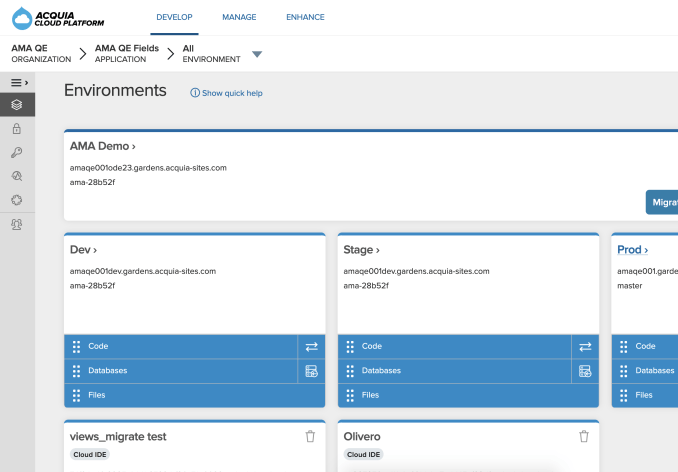Click the trash icon on Olivero card
Image resolution: width=678 pixels, height=472 pixels.
click(584, 436)
